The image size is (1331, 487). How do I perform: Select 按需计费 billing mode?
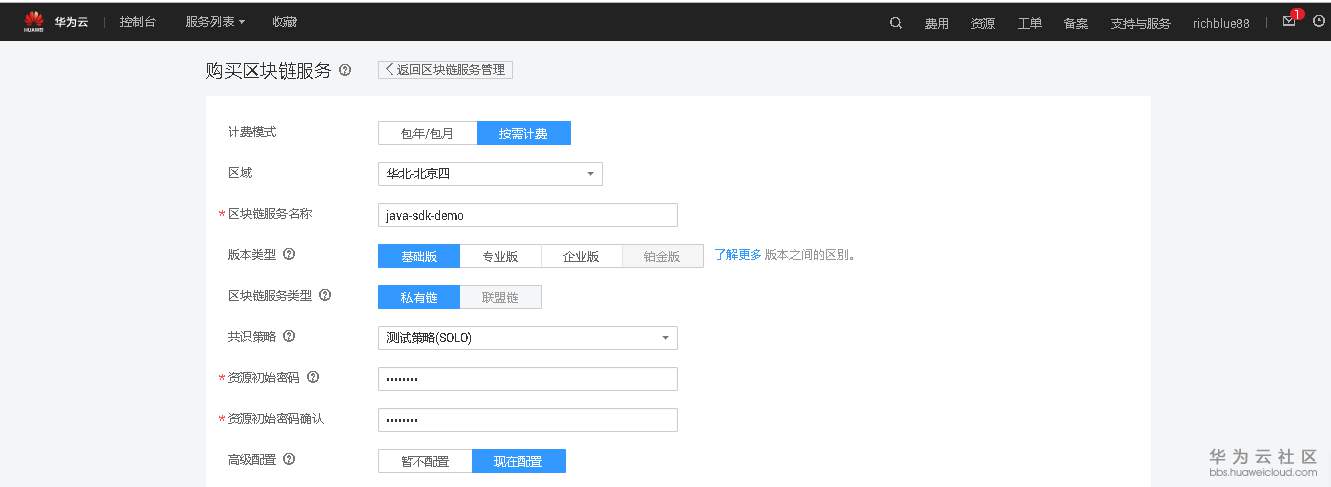pos(523,133)
